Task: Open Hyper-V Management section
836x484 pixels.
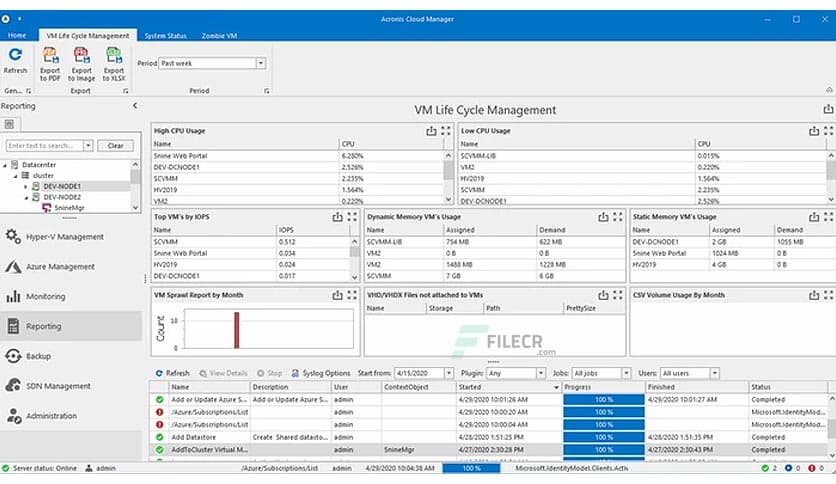Action: [x=71, y=237]
